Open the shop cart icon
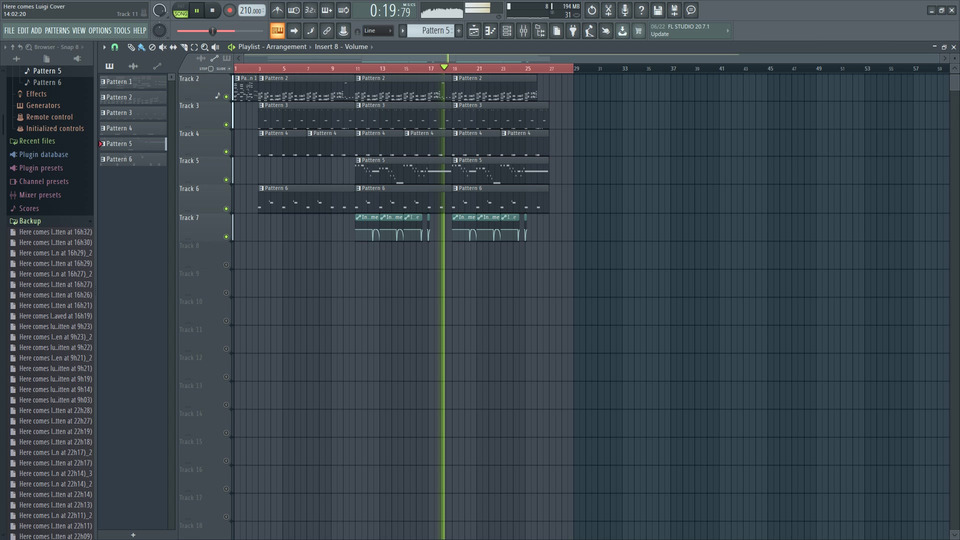 point(639,31)
